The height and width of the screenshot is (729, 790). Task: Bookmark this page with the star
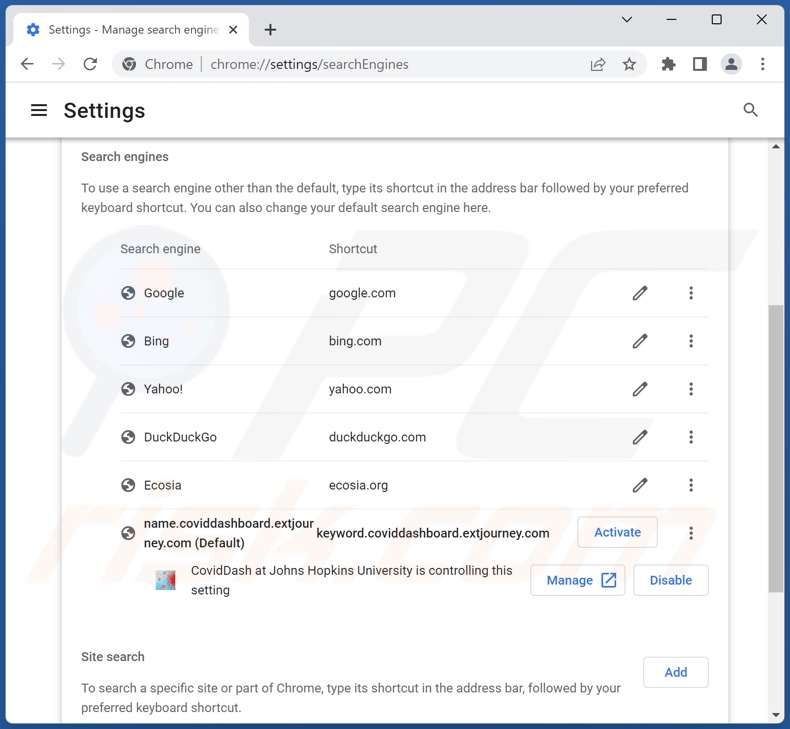click(629, 64)
